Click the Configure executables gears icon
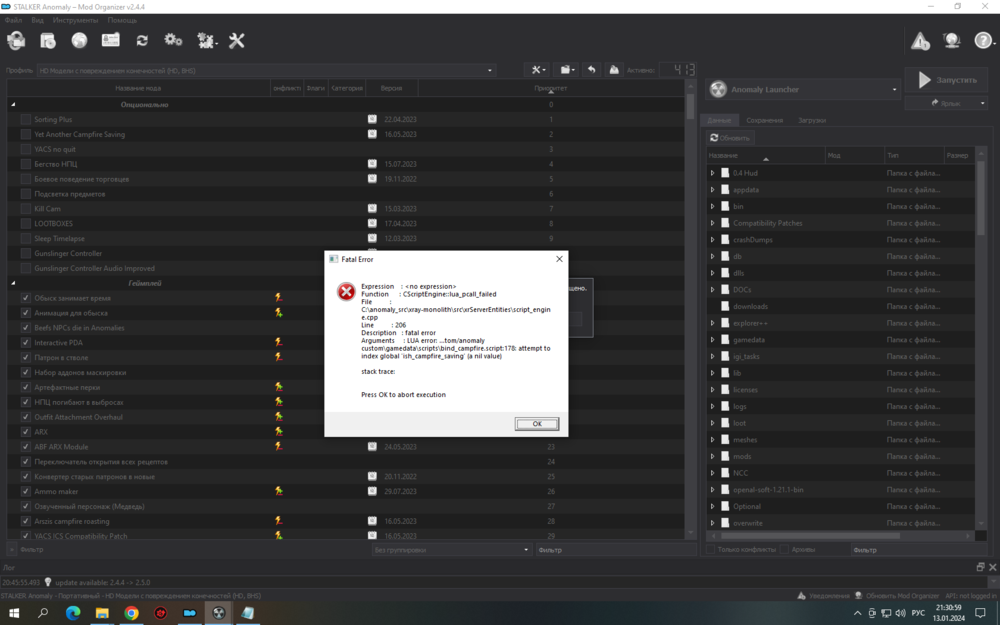 click(173, 41)
